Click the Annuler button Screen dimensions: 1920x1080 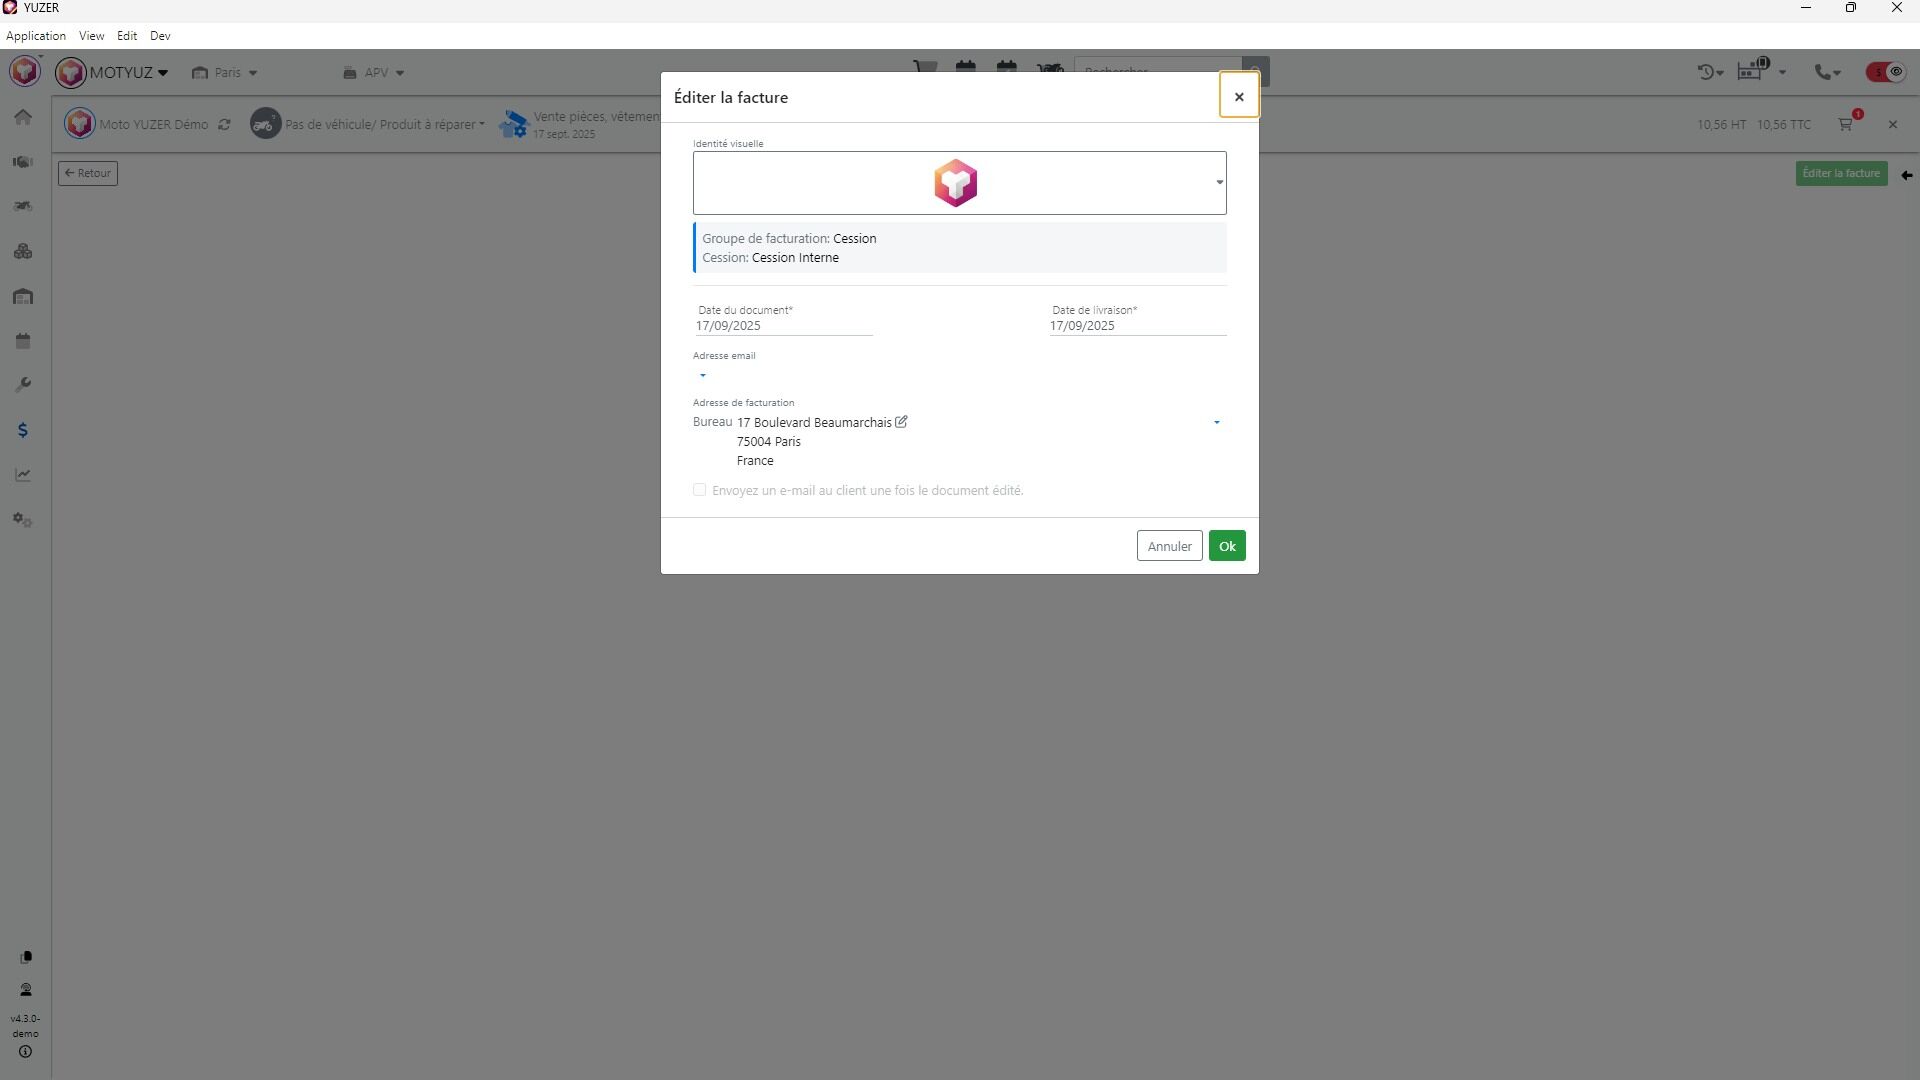pyautogui.click(x=1169, y=546)
